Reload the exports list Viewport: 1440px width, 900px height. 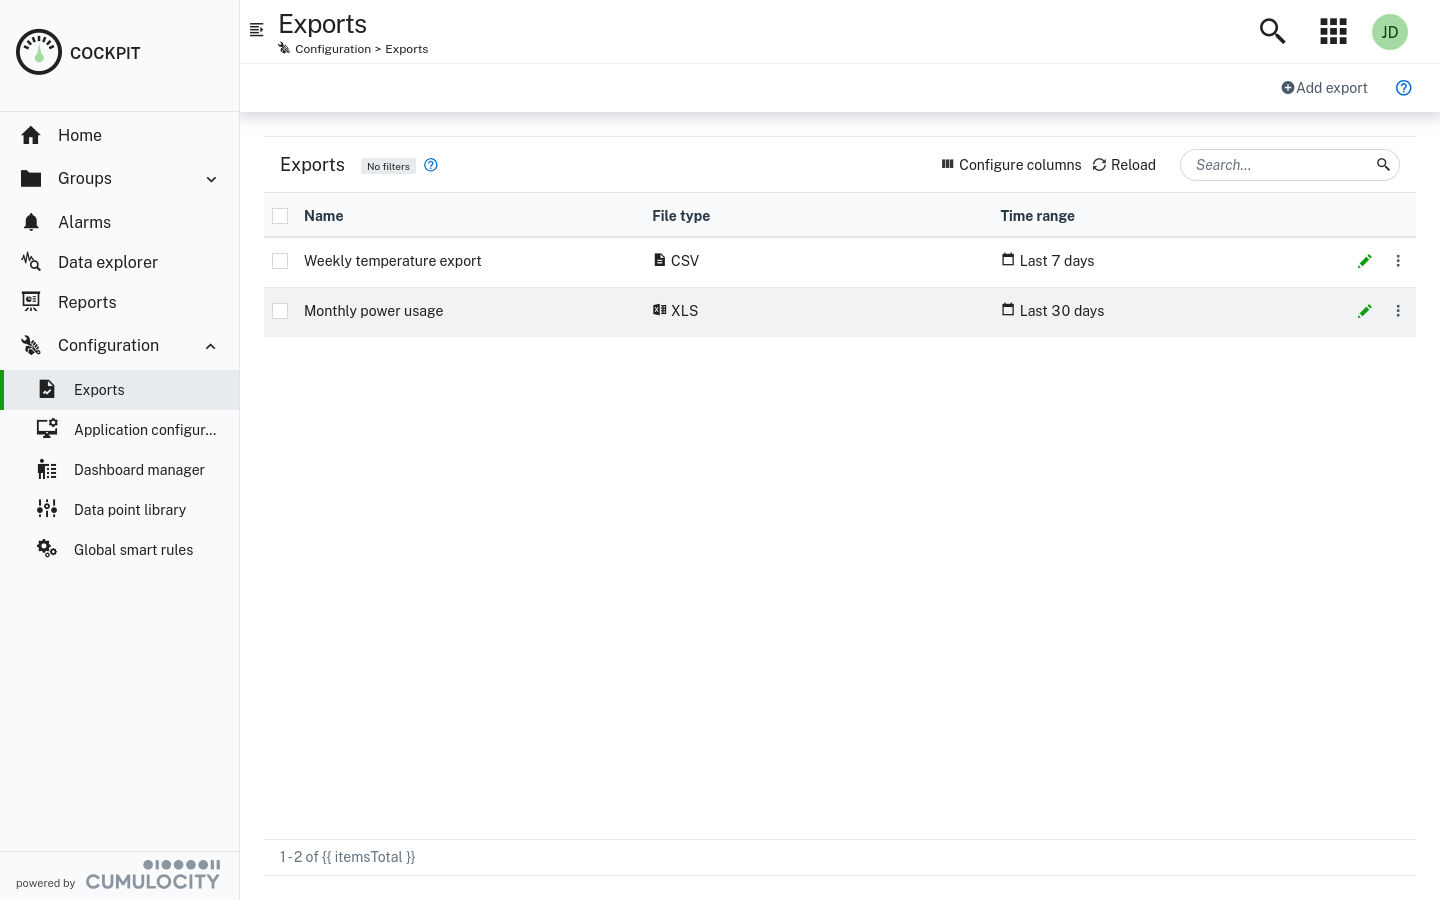click(1124, 165)
